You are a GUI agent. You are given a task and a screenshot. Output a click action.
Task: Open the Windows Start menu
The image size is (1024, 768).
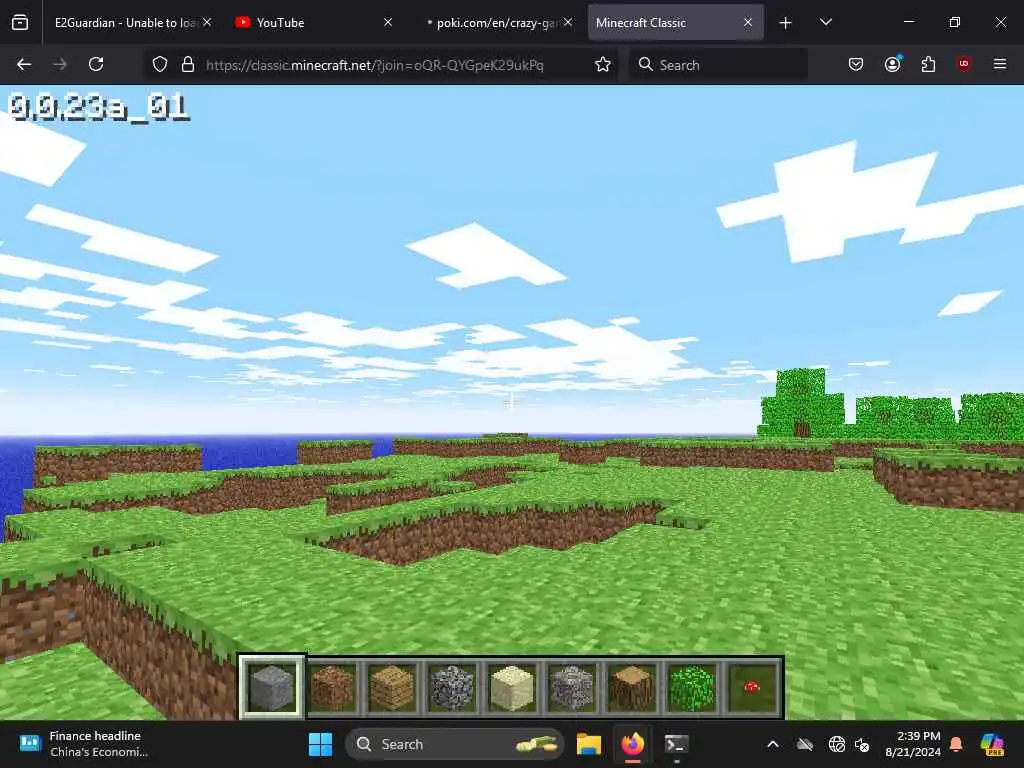(320, 744)
